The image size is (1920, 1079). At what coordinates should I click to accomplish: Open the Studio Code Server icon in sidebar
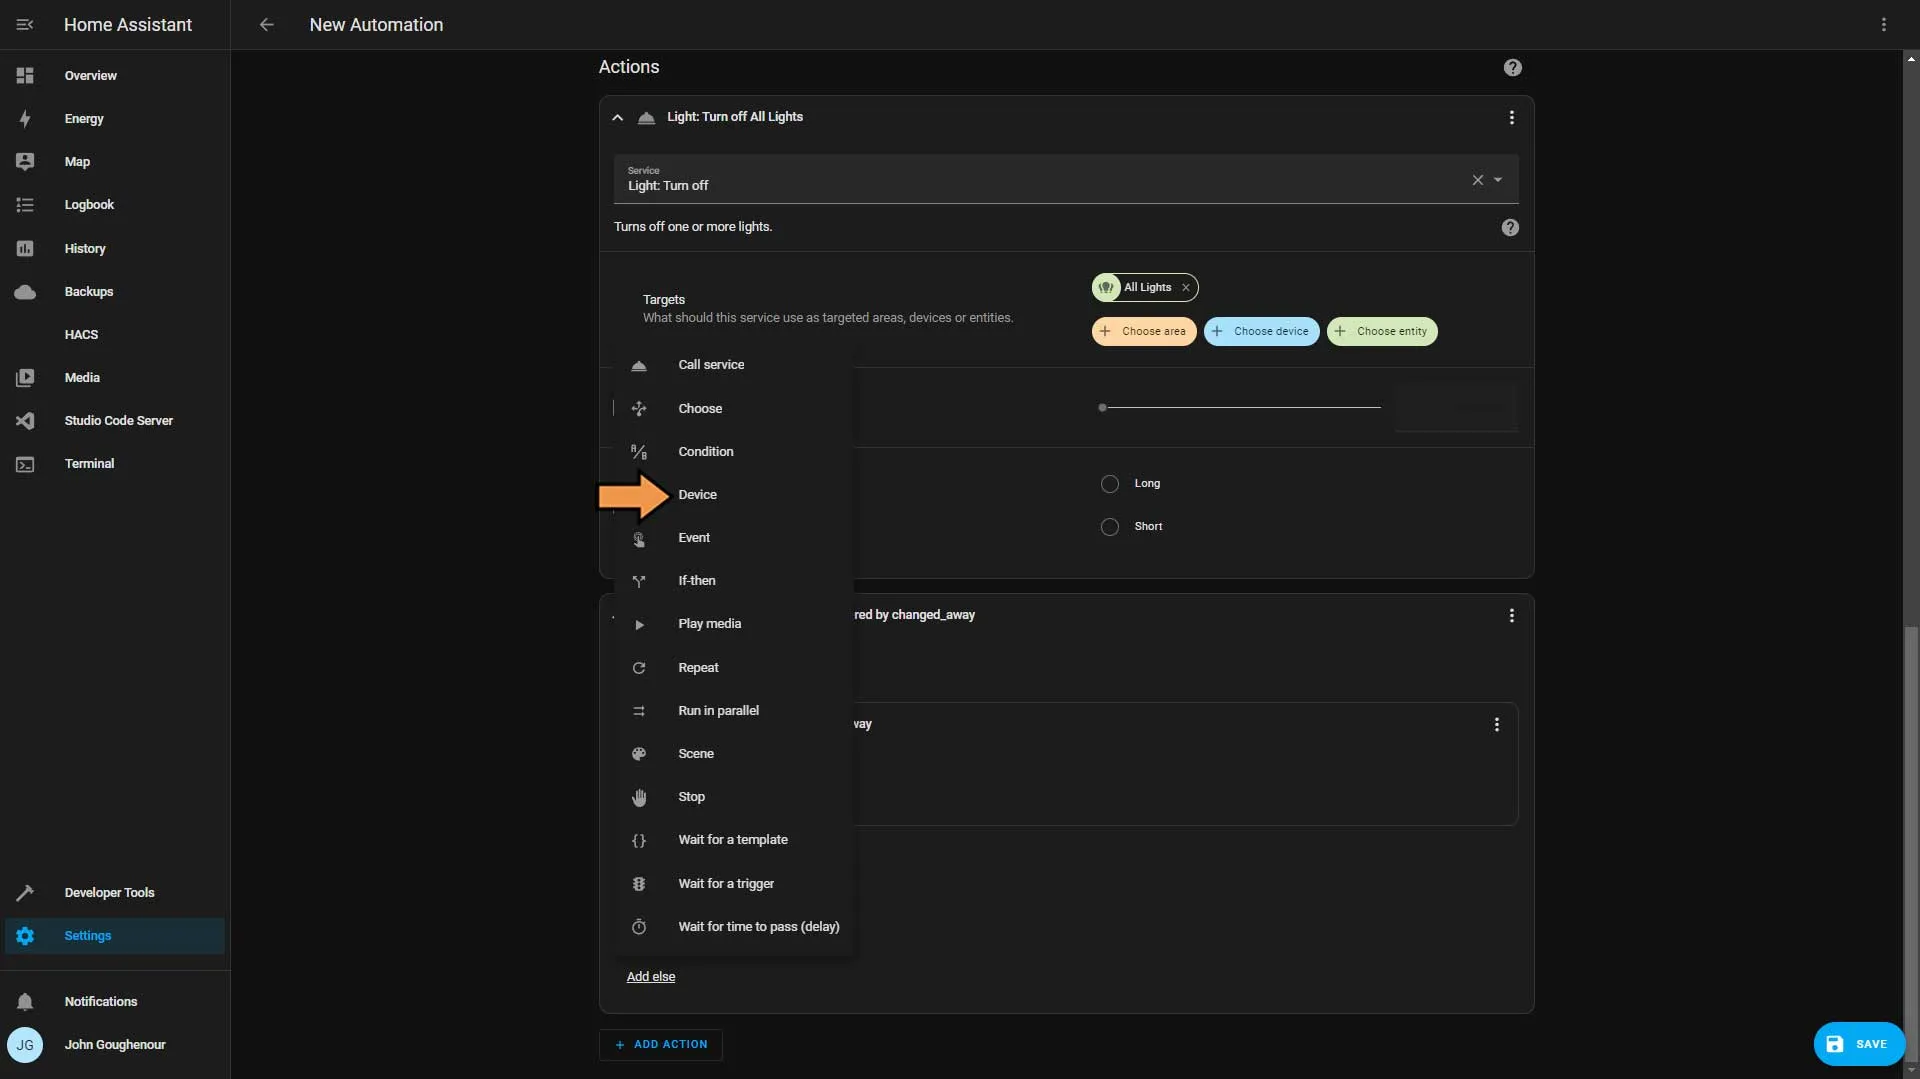[x=25, y=420]
